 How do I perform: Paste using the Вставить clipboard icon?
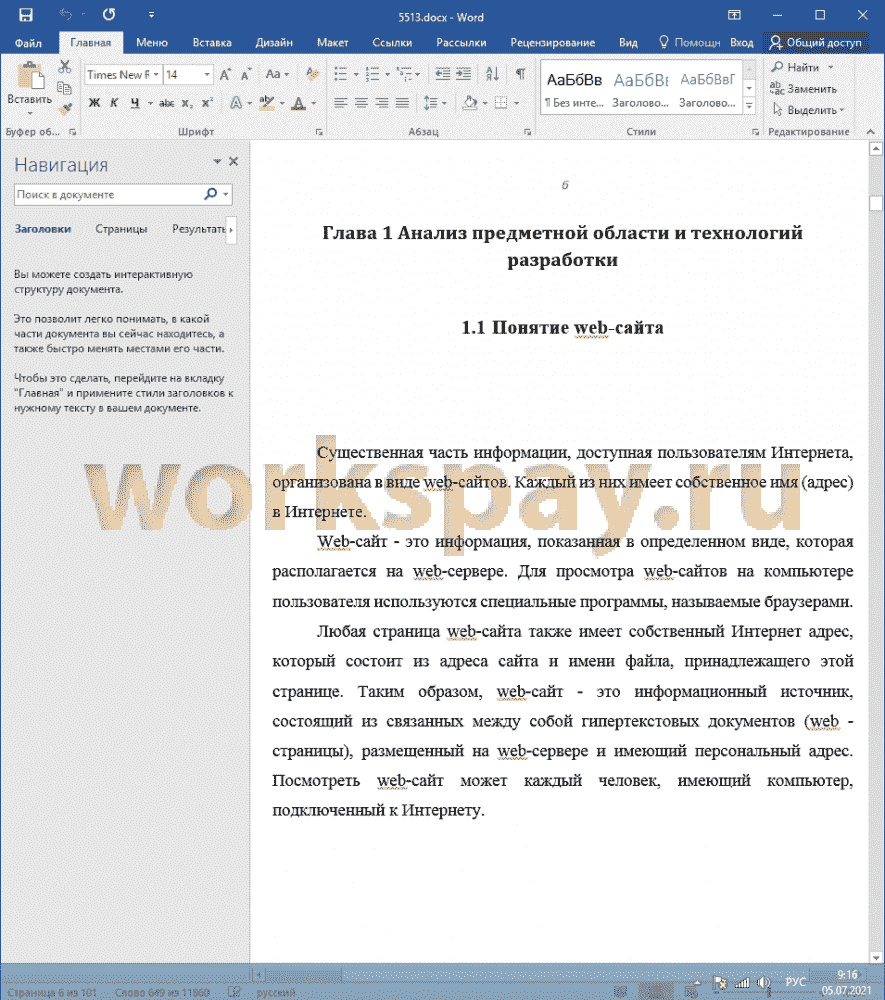click(29, 77)
